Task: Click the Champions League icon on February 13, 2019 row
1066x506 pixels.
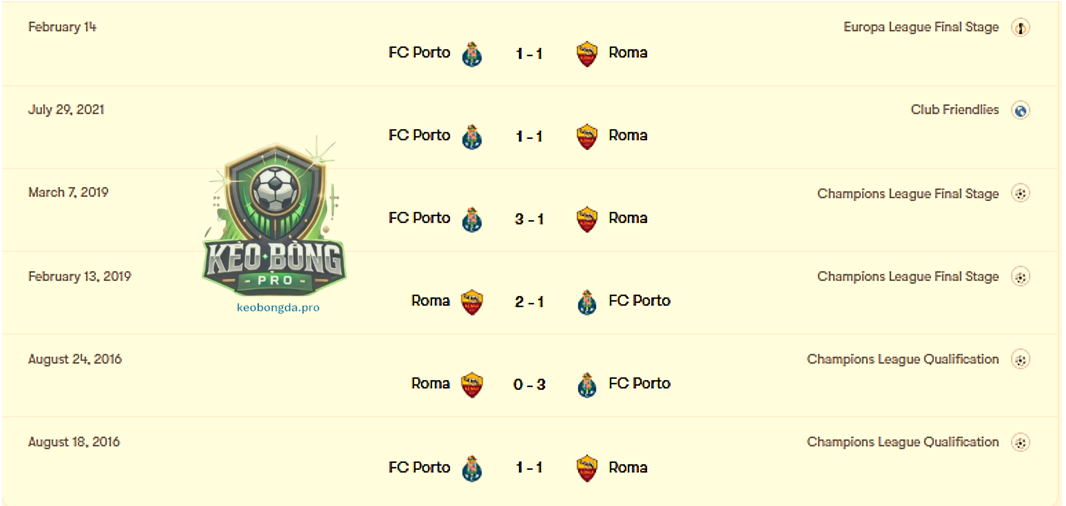Action: [x=1020, y=277]
